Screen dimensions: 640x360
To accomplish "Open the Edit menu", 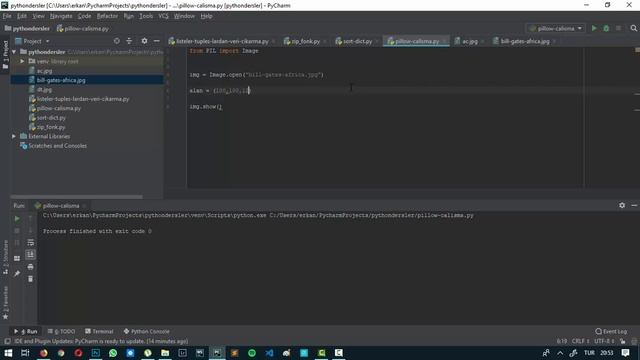I will point(22,16).
